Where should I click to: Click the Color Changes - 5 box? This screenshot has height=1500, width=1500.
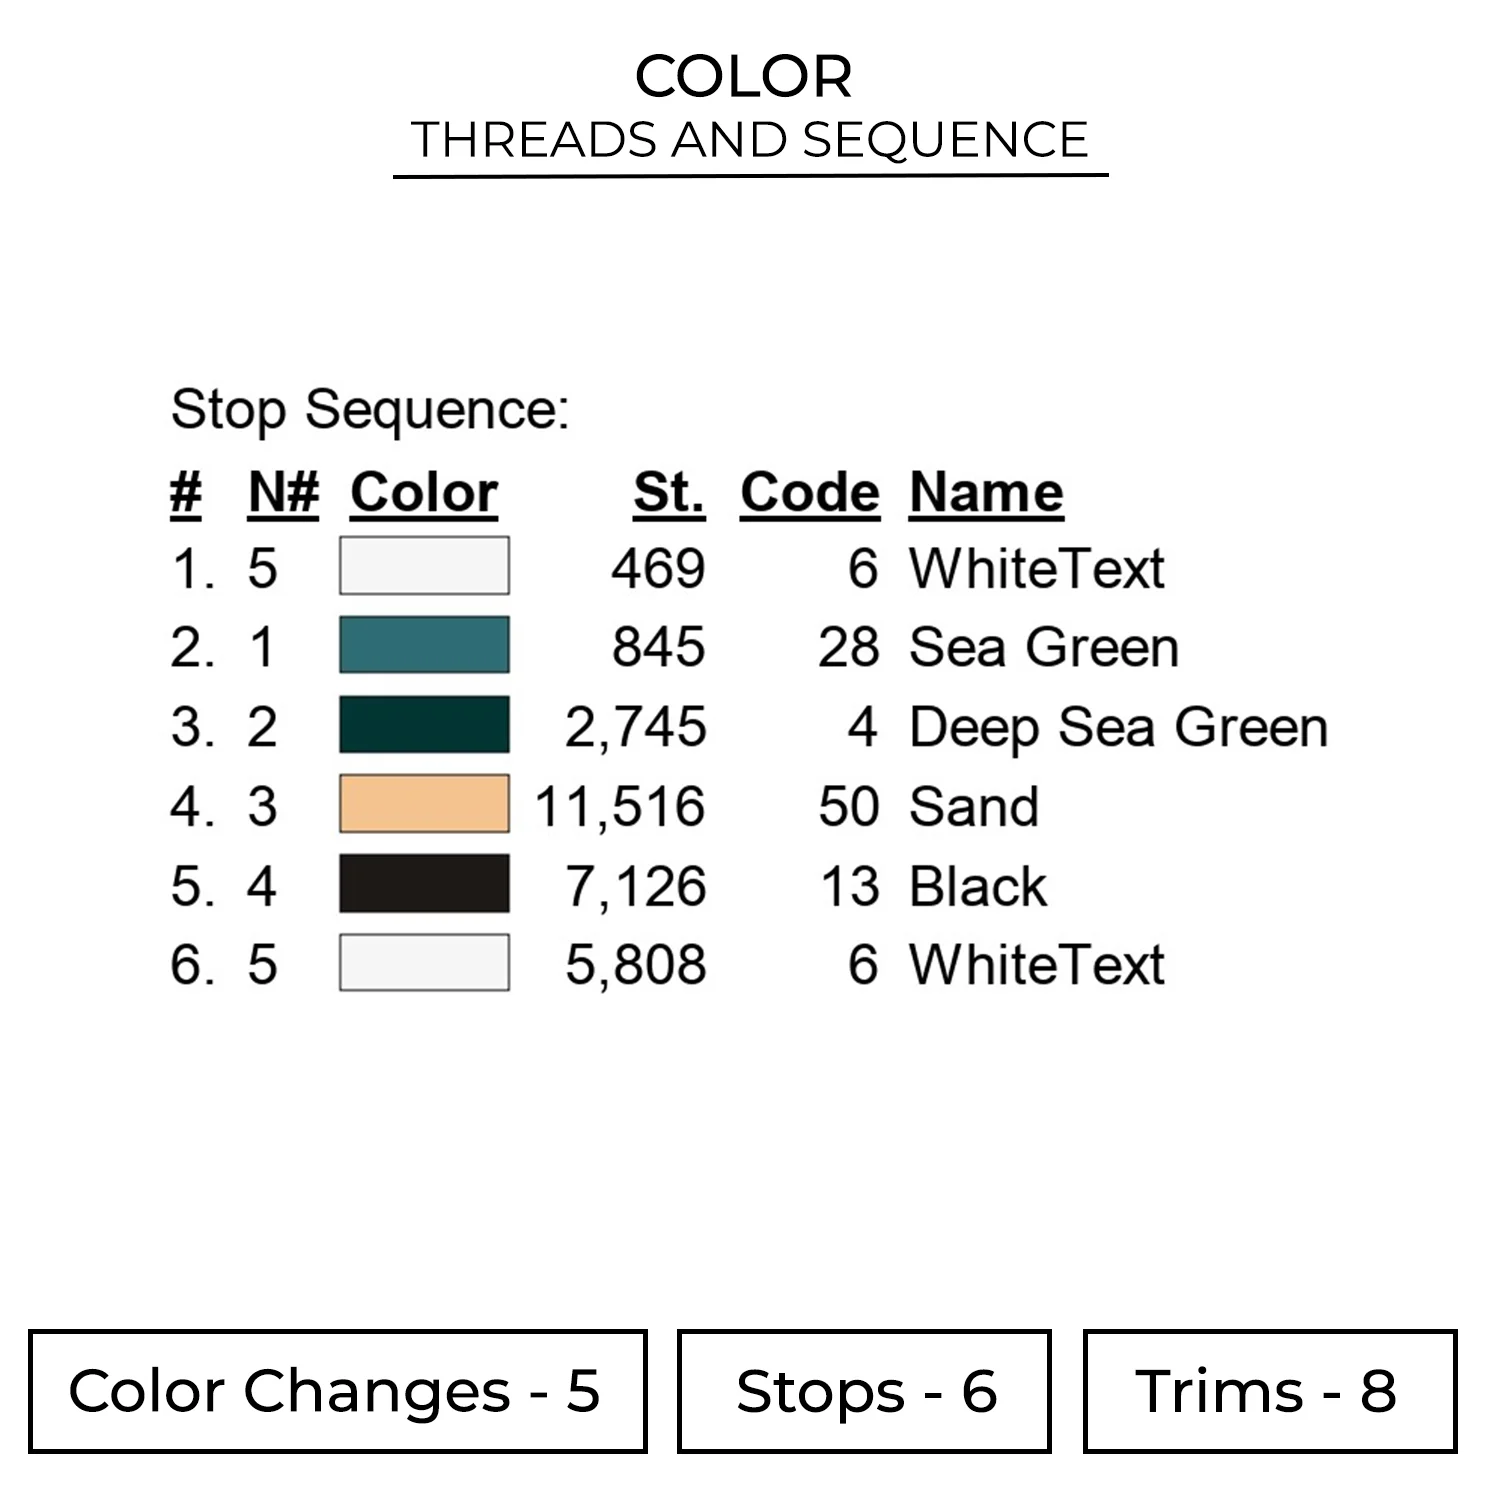pyautogui.click(x=337, y=1391)
